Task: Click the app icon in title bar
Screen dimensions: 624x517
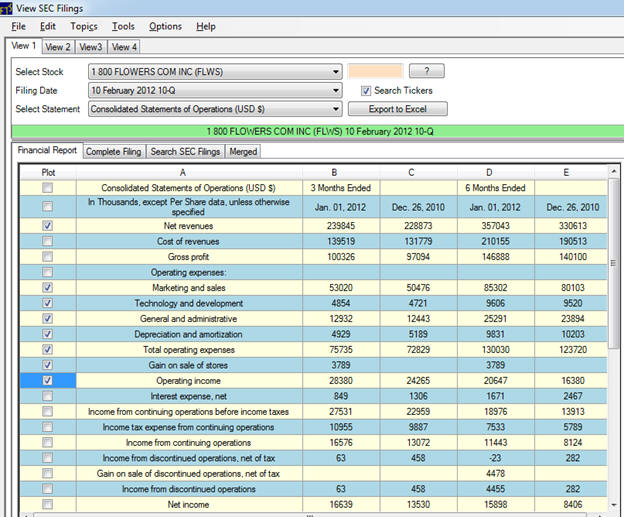Action: 8,7
